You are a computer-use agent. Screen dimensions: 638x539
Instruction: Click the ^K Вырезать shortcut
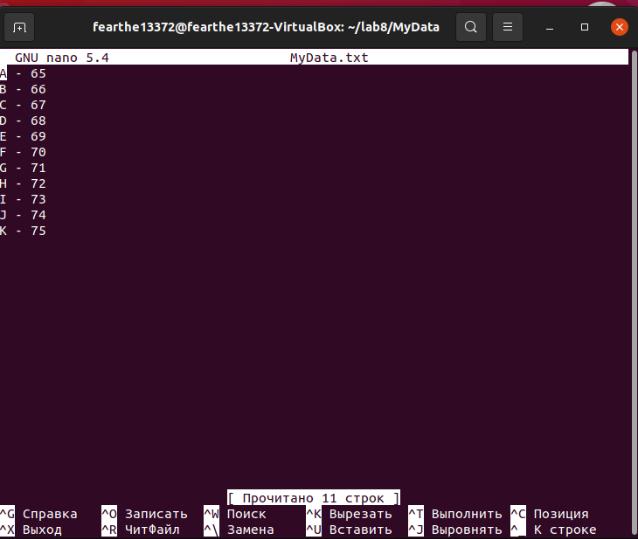(349, 514)
